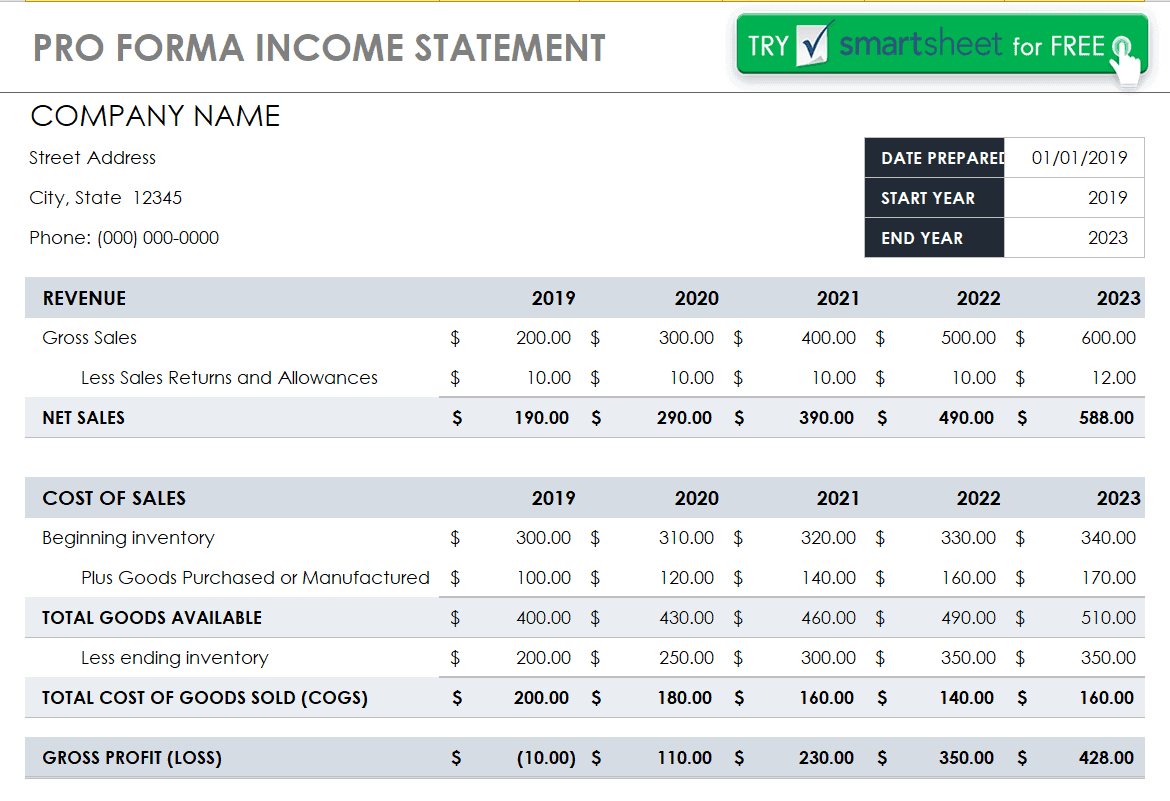Click the Try Smartsheet for Free button
Viewport: 1170px width, 801px height.
(x=942, y=46)
